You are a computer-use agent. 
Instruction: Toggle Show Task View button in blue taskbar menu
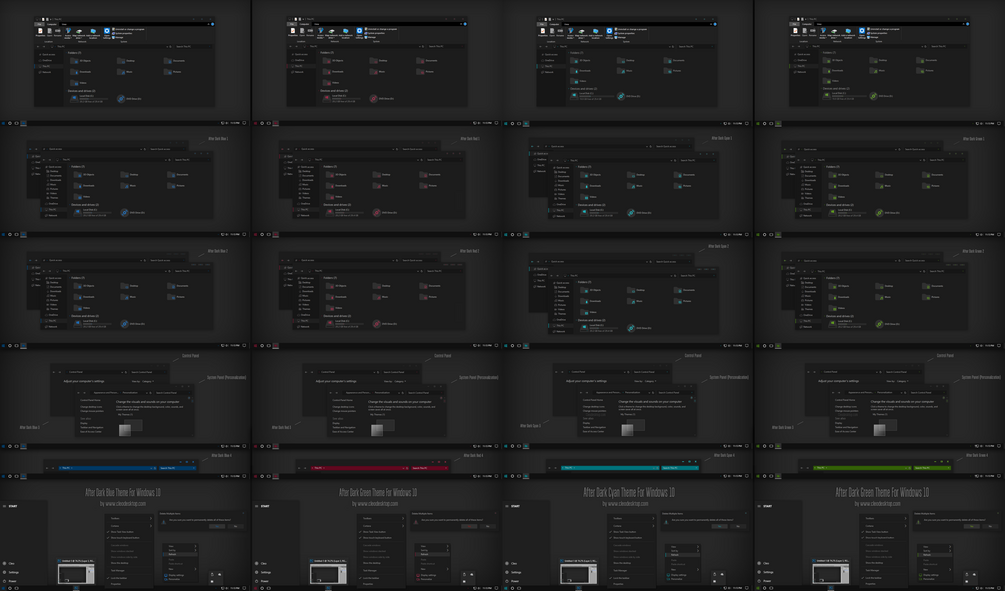[x=129, y=532]
